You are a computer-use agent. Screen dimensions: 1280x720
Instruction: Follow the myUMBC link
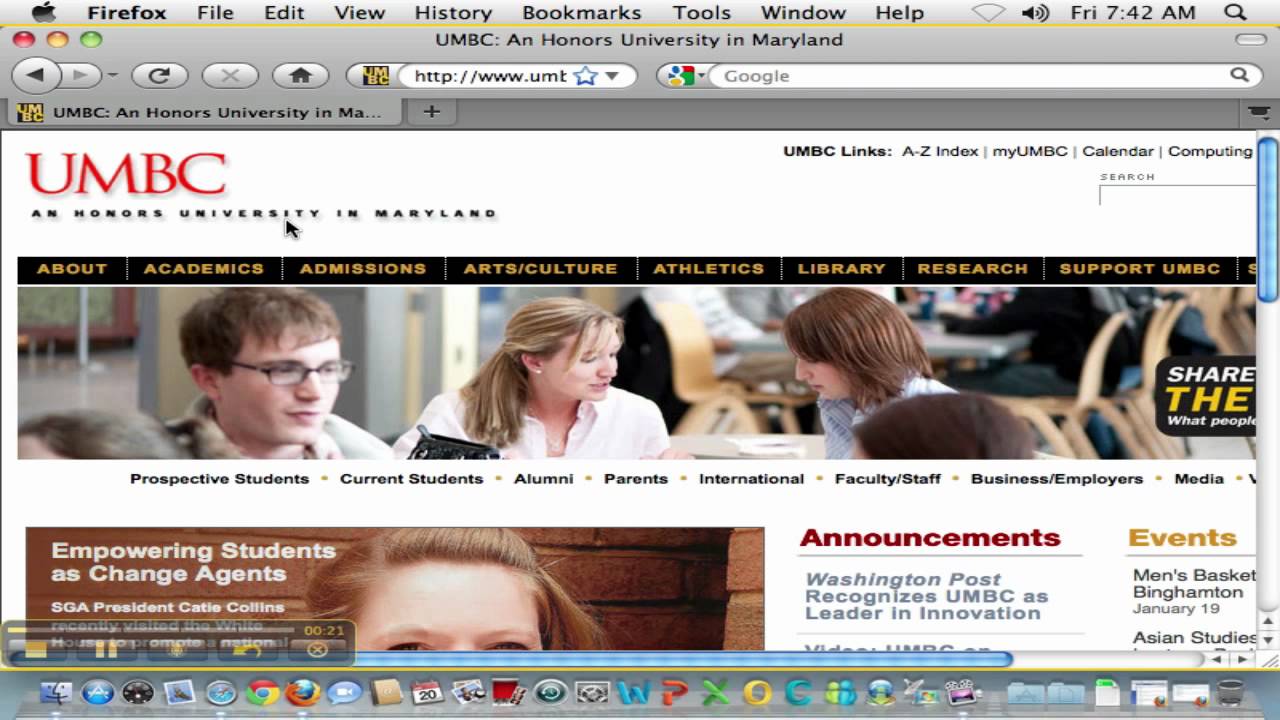click(1030, 151)
